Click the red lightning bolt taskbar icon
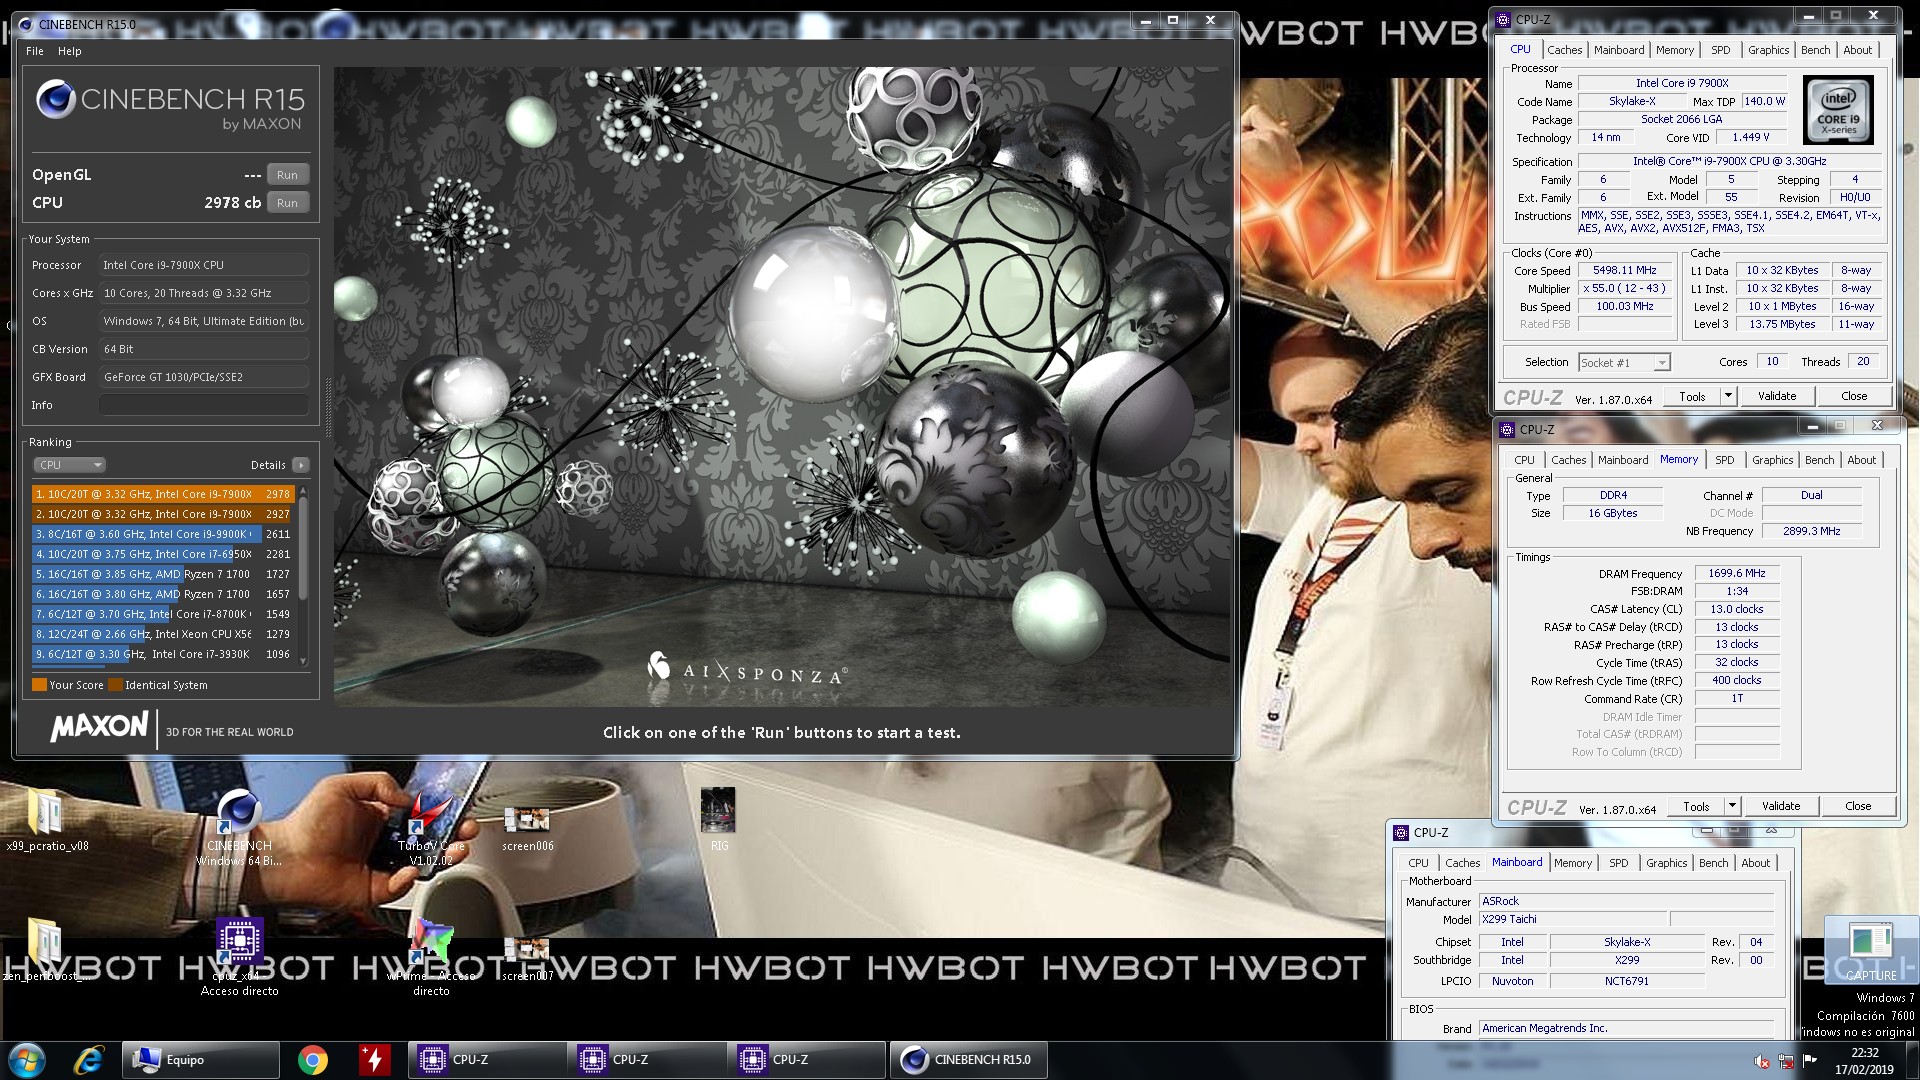 point(374,1060)
